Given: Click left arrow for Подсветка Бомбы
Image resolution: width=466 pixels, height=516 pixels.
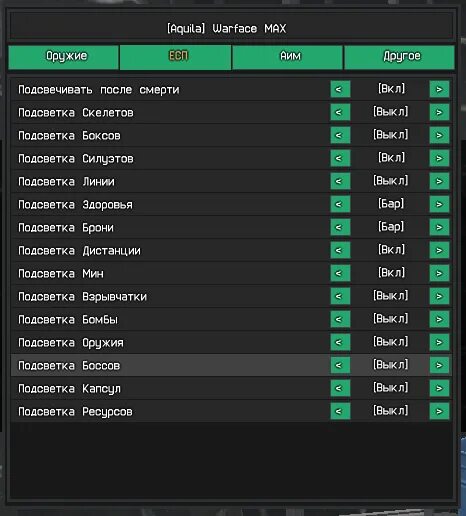Looking at the screenshot, I should coord(340,319).
